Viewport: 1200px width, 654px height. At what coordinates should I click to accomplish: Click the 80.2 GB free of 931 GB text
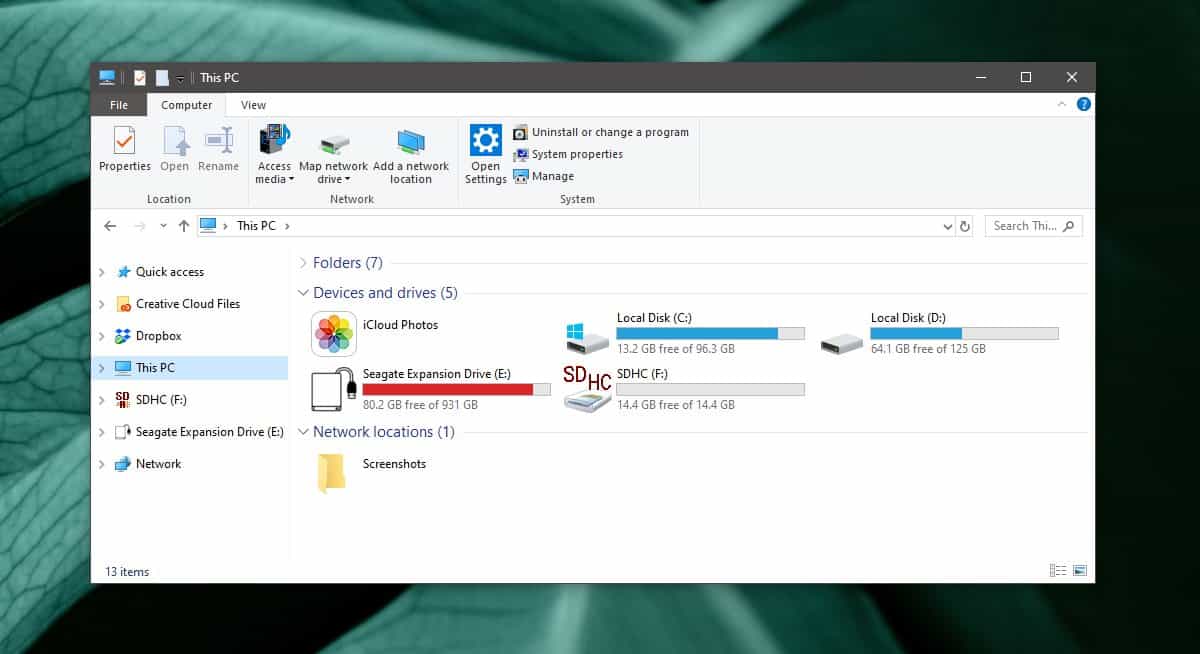[420, 405]
